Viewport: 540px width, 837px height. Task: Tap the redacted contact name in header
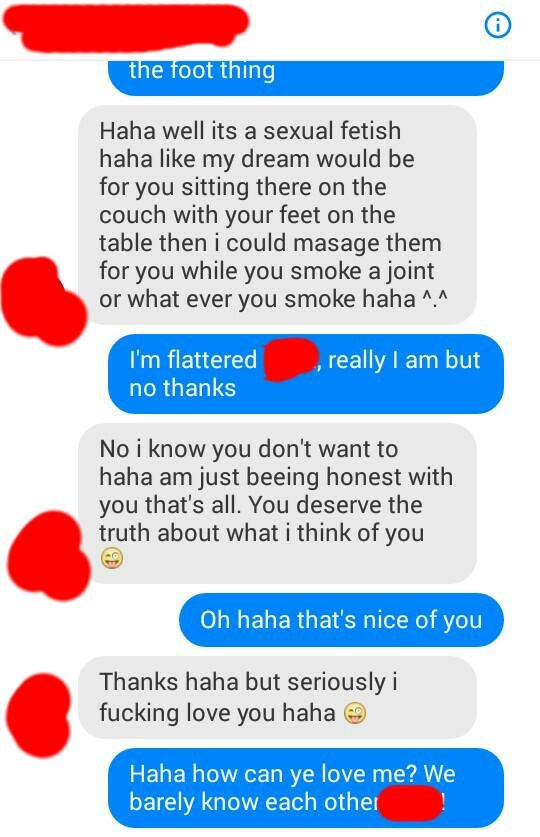tap(126, 27)
